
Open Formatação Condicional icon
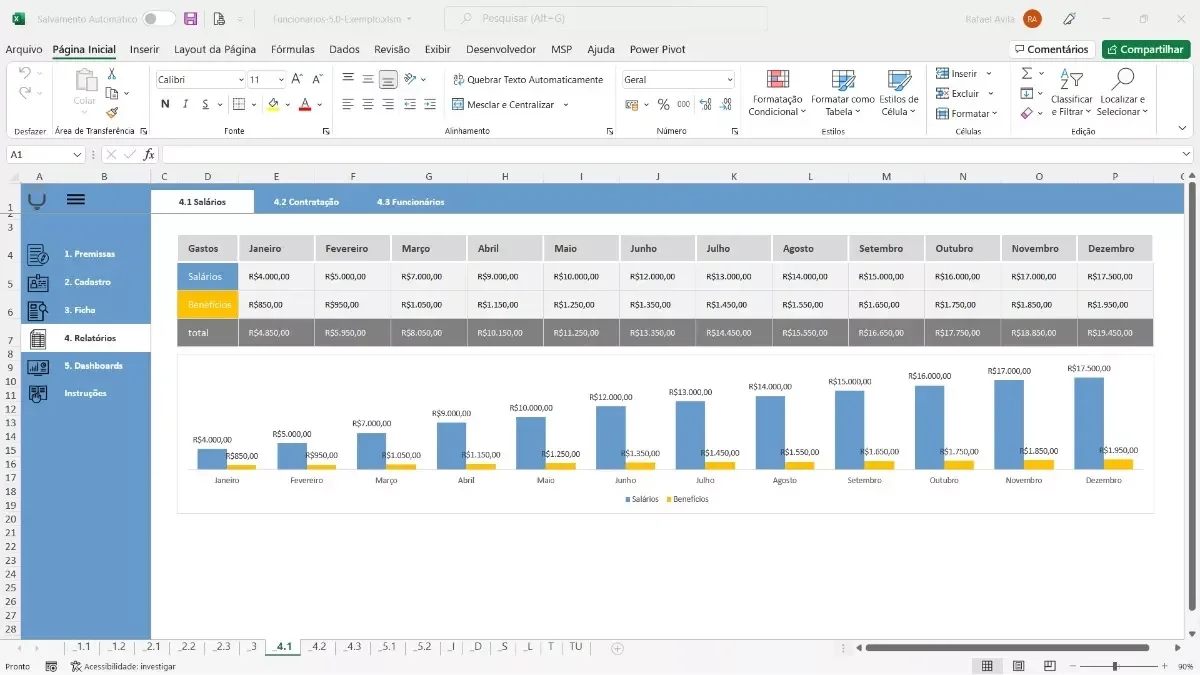click(778, 81)
